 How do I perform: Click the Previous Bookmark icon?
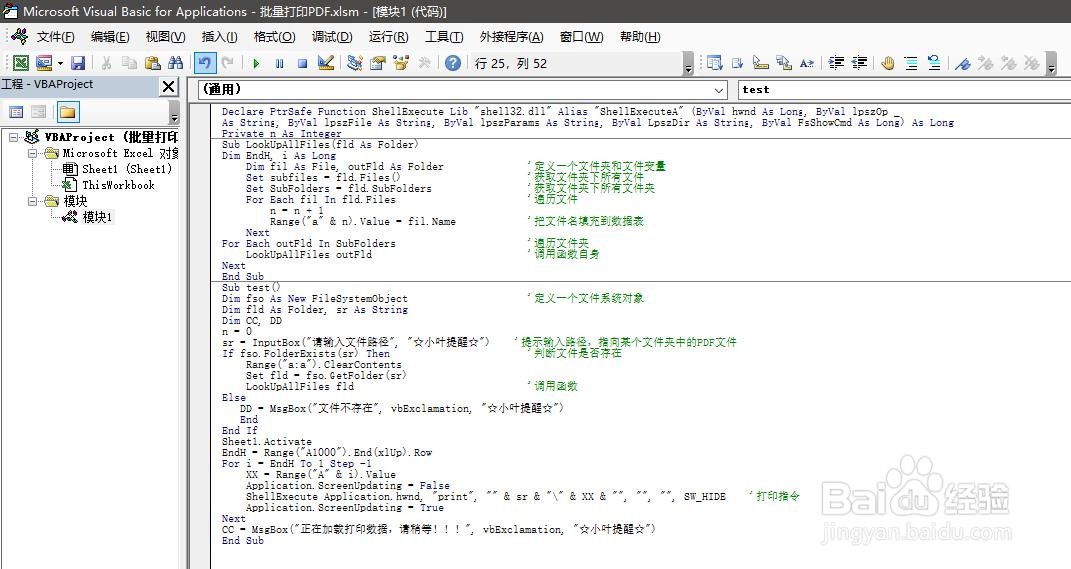pos(1009,63)
